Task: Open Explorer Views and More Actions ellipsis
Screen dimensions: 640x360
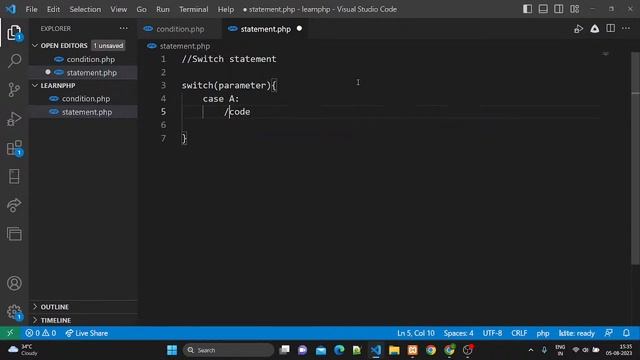Action: (x=124, y=28)
